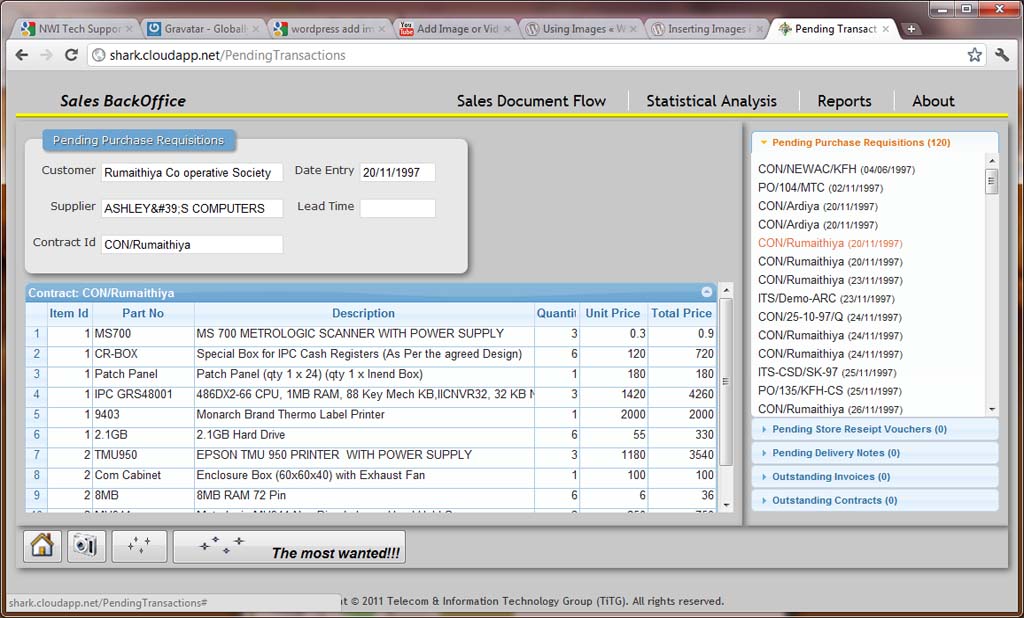1024x618 pixels.
Task: Open a new browser tab
Action: 911,29
